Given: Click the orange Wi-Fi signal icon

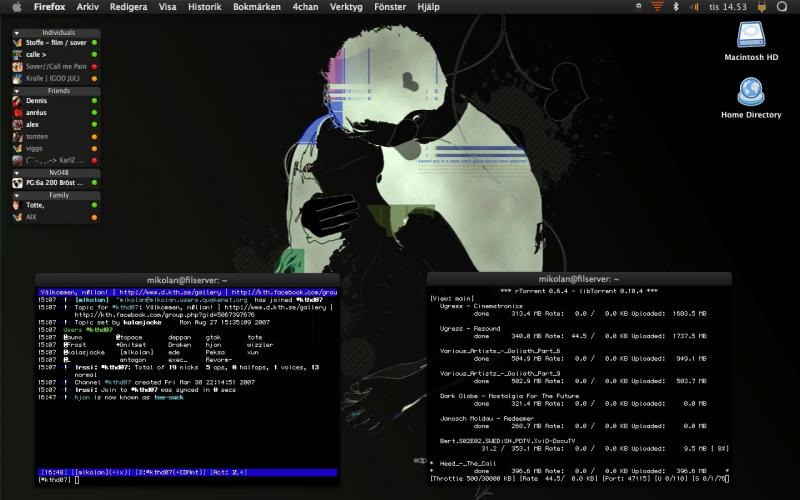Looking at the screenshot, I should 656,6.
